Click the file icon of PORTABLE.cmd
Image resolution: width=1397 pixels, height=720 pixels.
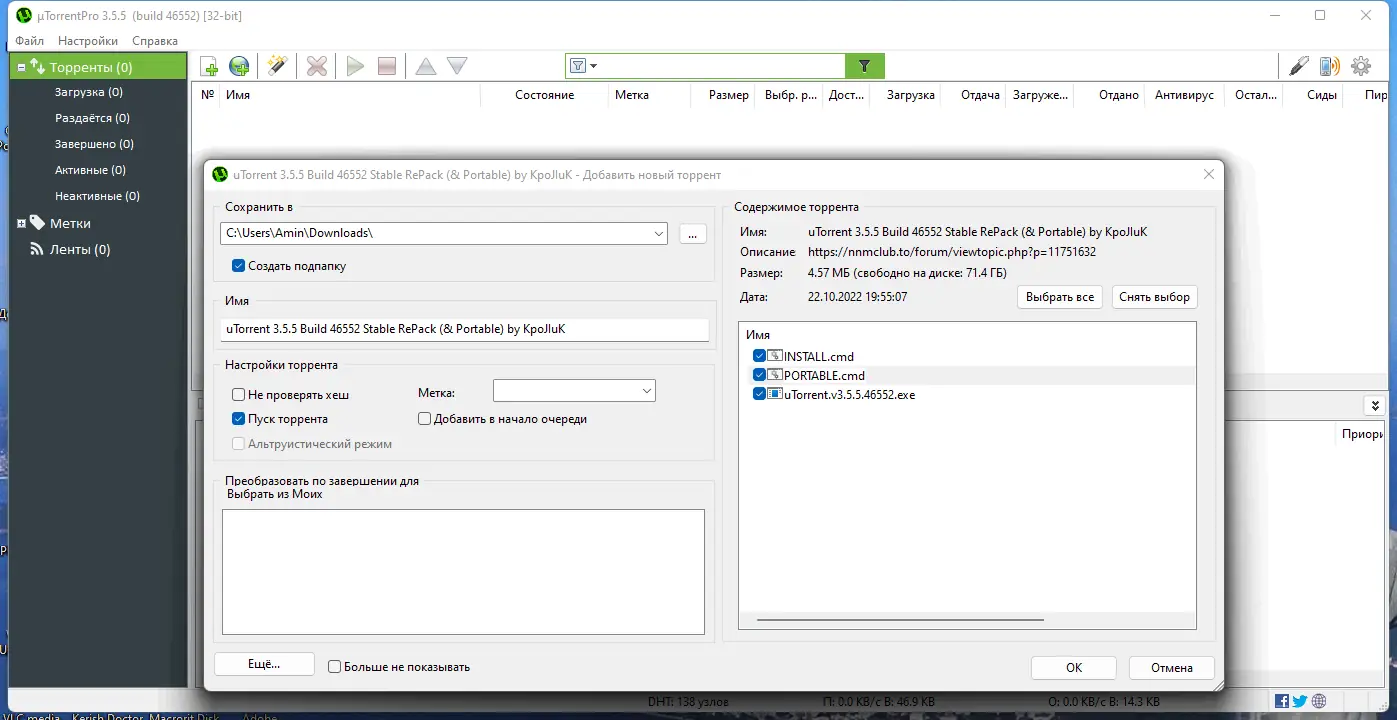[x=774, y=375]
